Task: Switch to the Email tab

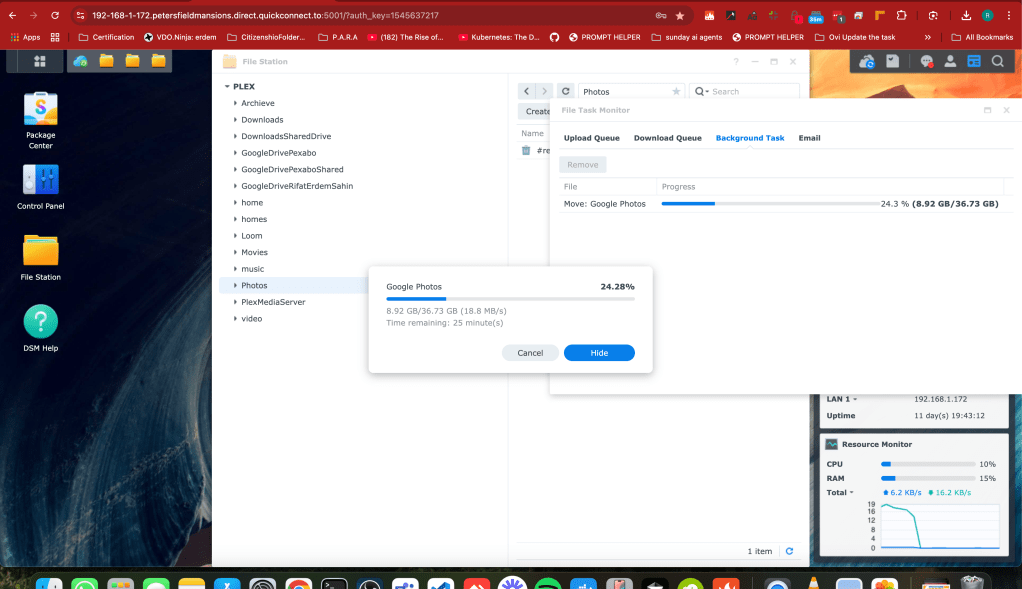Action: [x=810, y=138]
